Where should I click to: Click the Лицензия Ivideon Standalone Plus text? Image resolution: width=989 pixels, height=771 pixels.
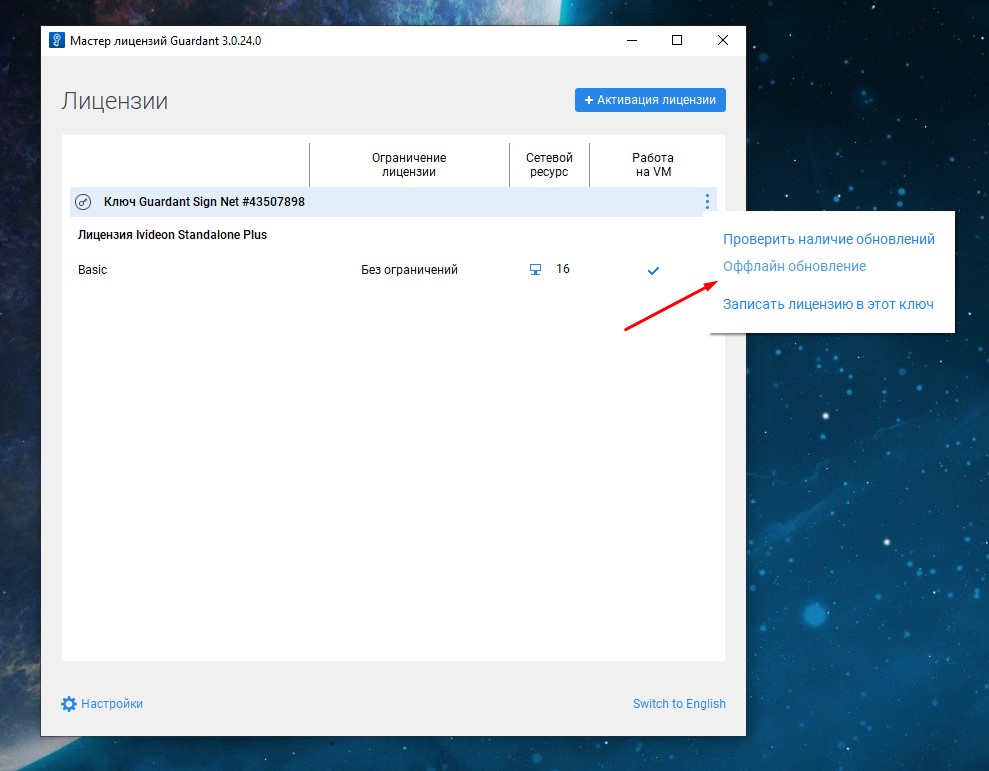[x=172, y=235]
